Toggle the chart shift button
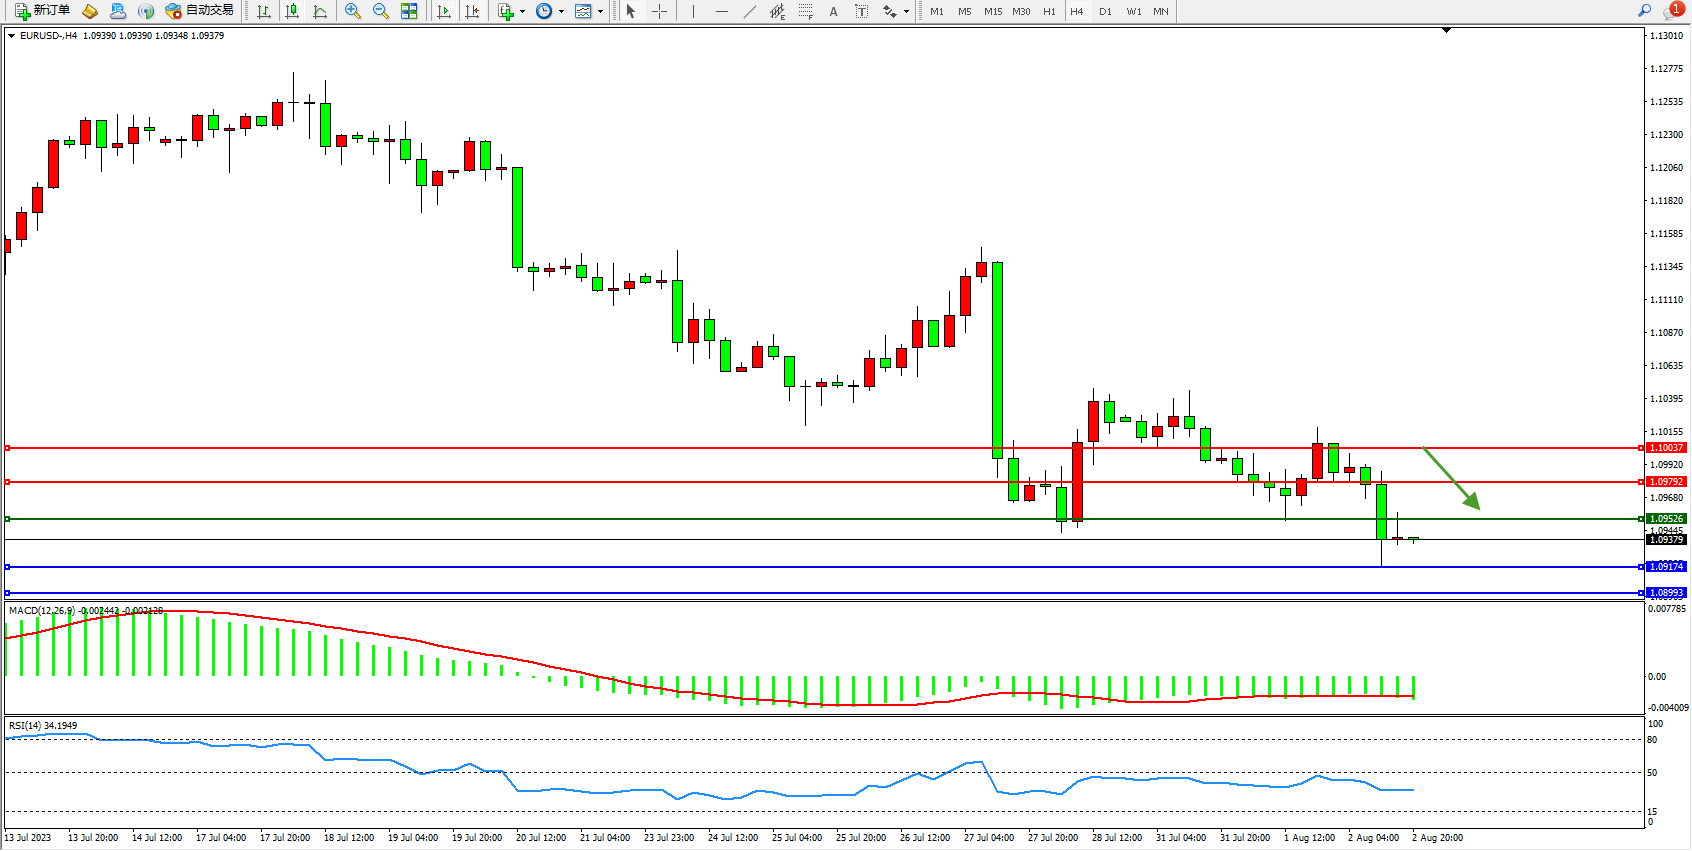This screenshot has height=851, width=1692. [x=472, y=11]
